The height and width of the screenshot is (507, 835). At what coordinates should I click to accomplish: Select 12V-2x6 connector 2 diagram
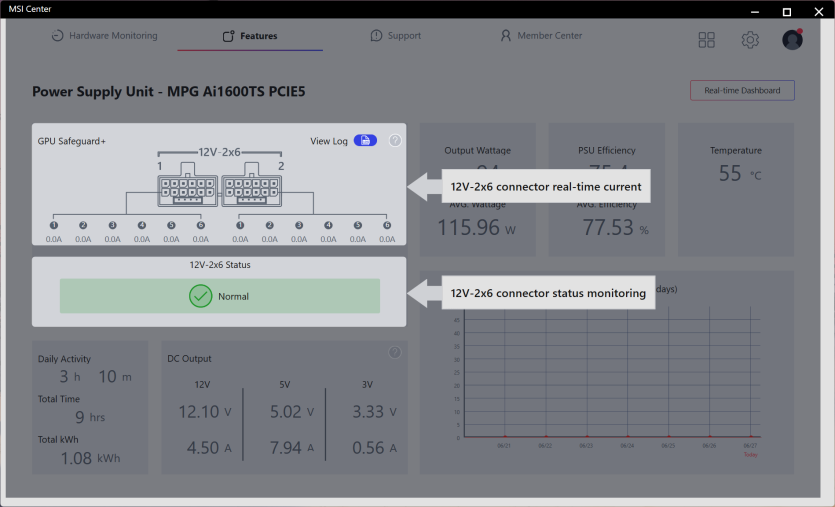click(x=251, y=185)
